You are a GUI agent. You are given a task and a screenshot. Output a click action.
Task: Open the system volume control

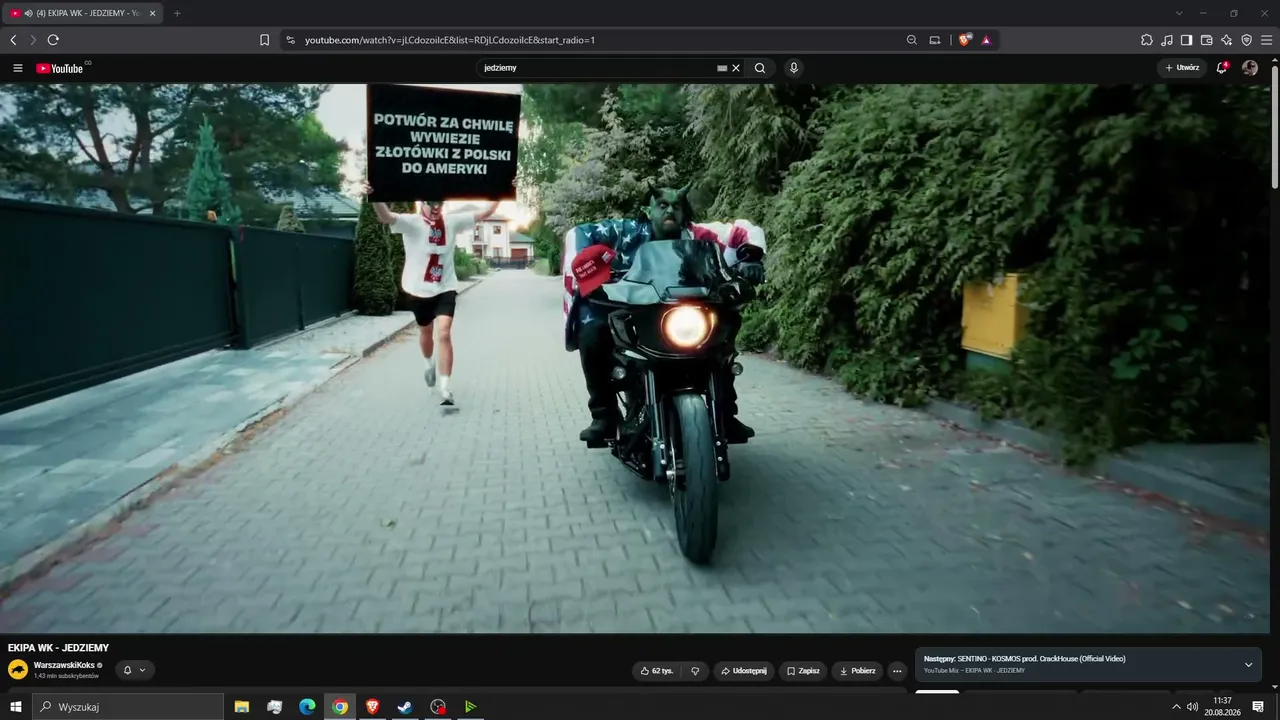1192,707
